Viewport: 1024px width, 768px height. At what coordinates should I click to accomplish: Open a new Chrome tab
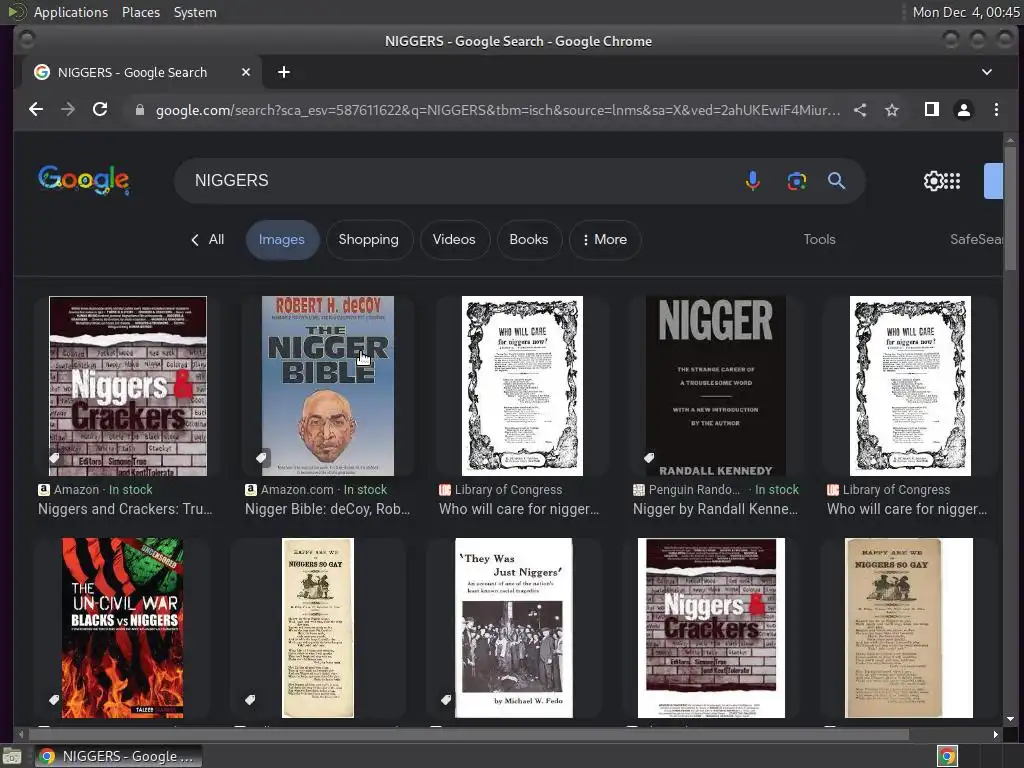click(x=283, y=72)
